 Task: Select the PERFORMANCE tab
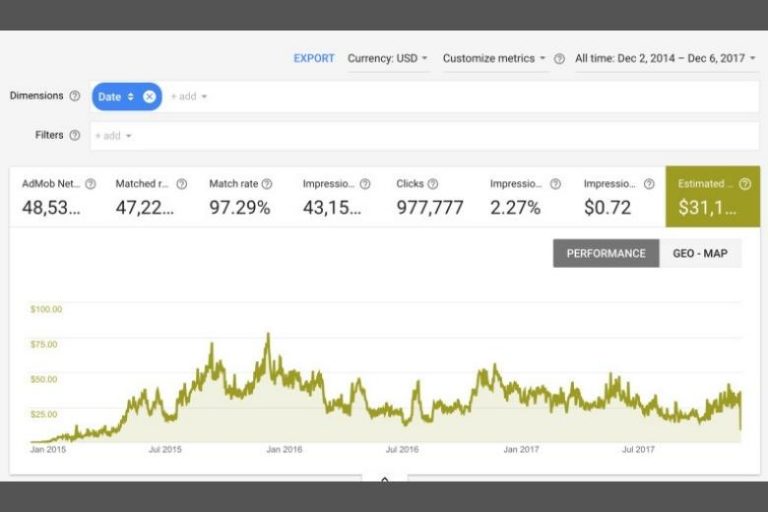pos(606,253)
